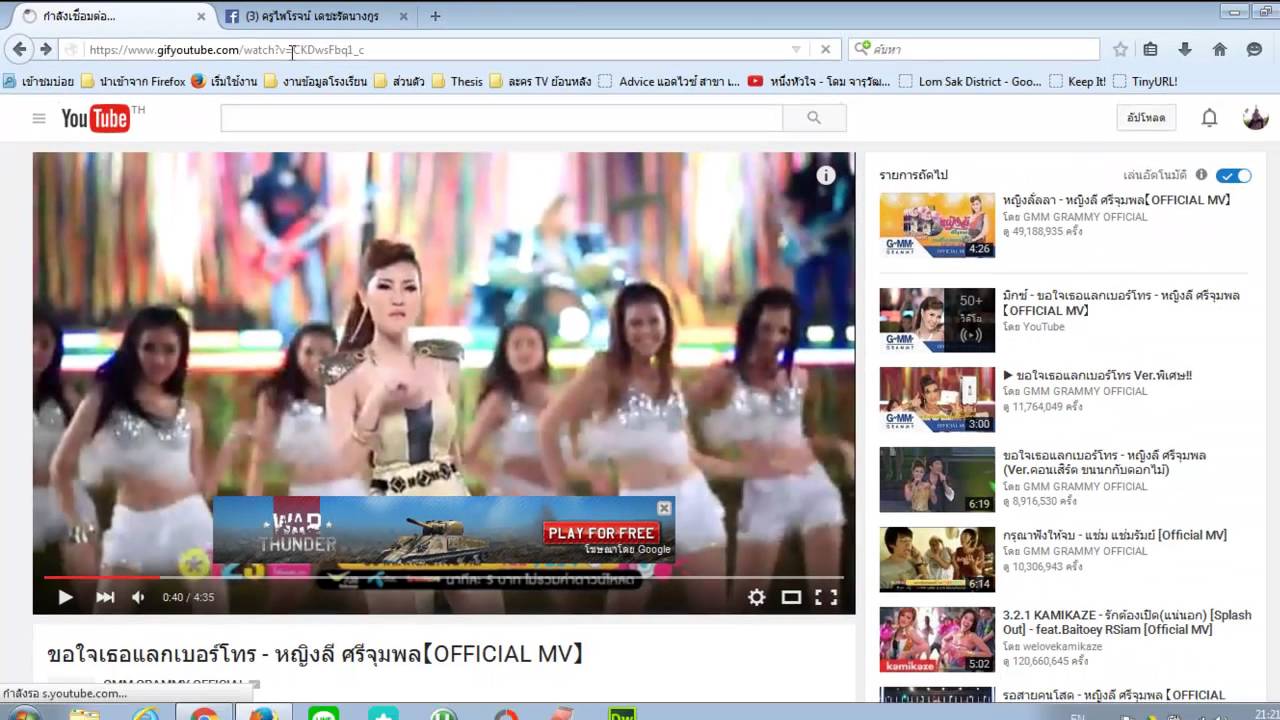The image size is (1280, 720).
Task: Open the ส่วนตัว bookmark folder
Action: pos(398,81)
